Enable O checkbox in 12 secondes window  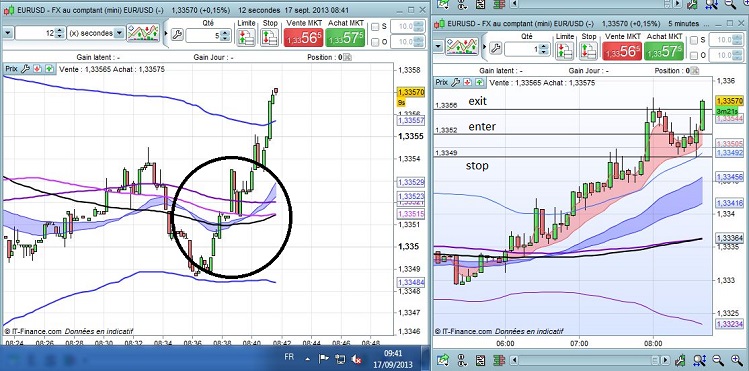(375, 42)
